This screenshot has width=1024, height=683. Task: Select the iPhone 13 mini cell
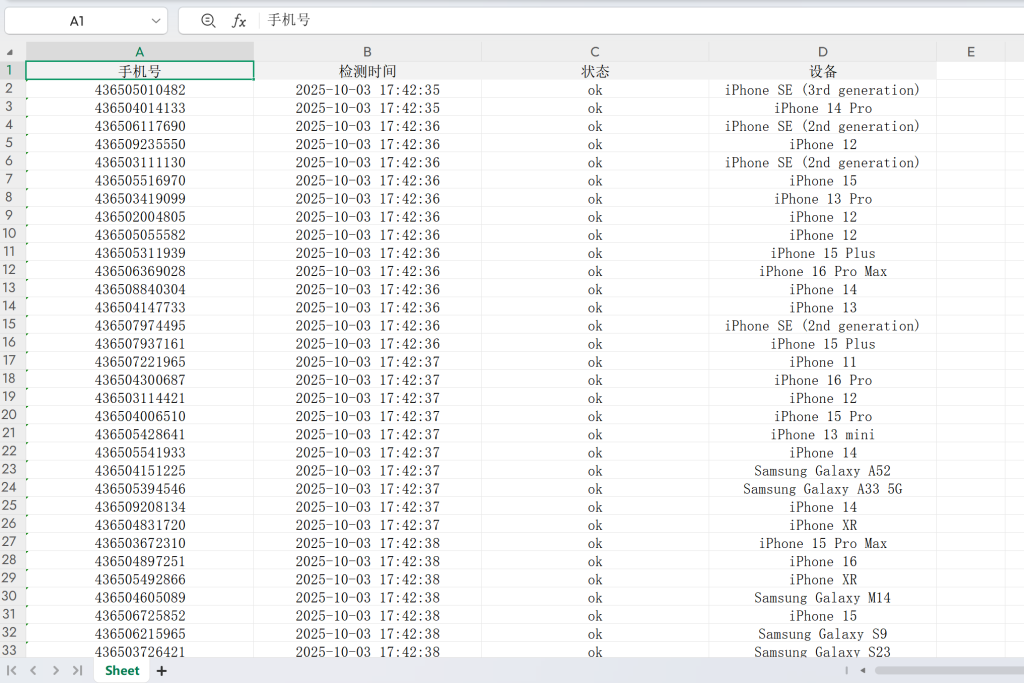822,434
